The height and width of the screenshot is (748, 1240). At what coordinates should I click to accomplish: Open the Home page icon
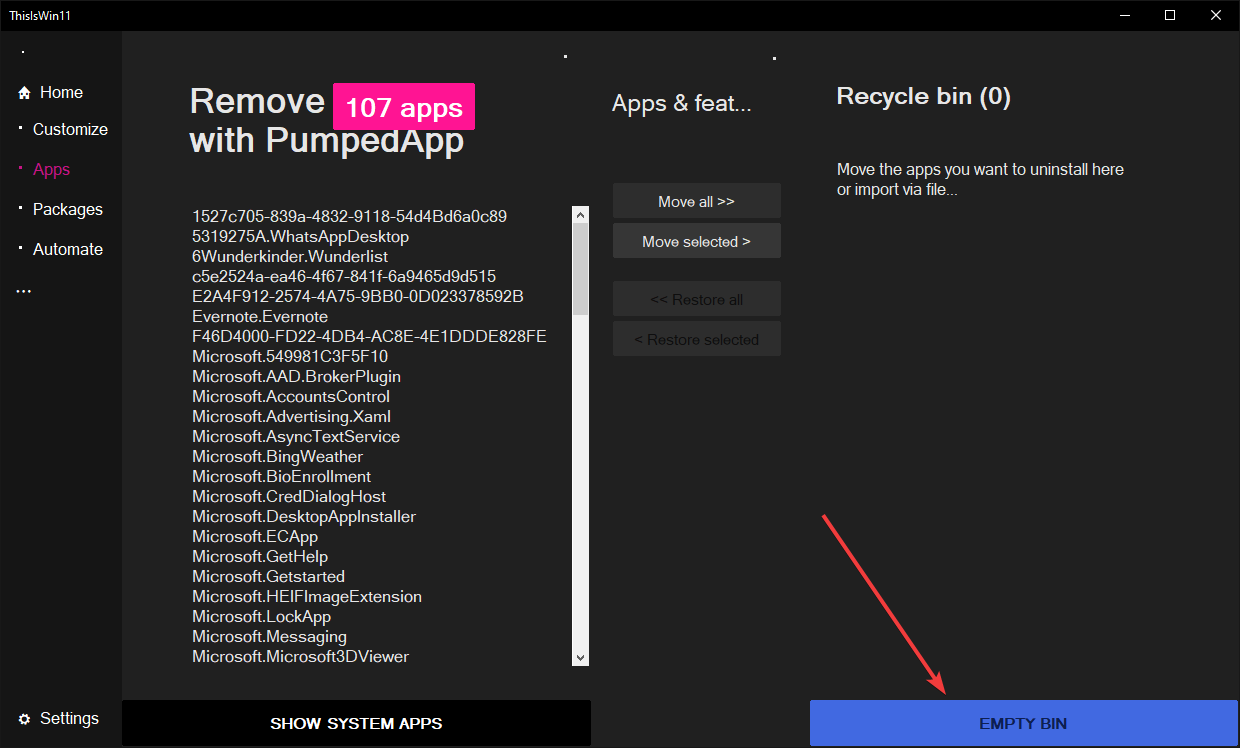25,93
